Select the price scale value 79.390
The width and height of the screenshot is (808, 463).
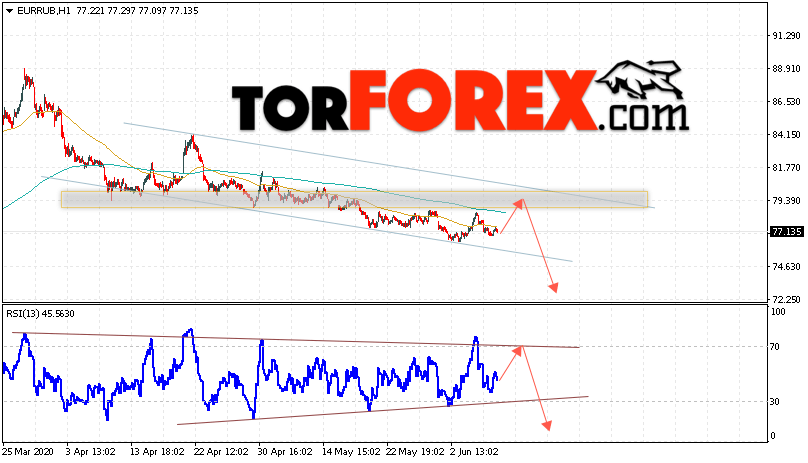click(x=786, y=201)
